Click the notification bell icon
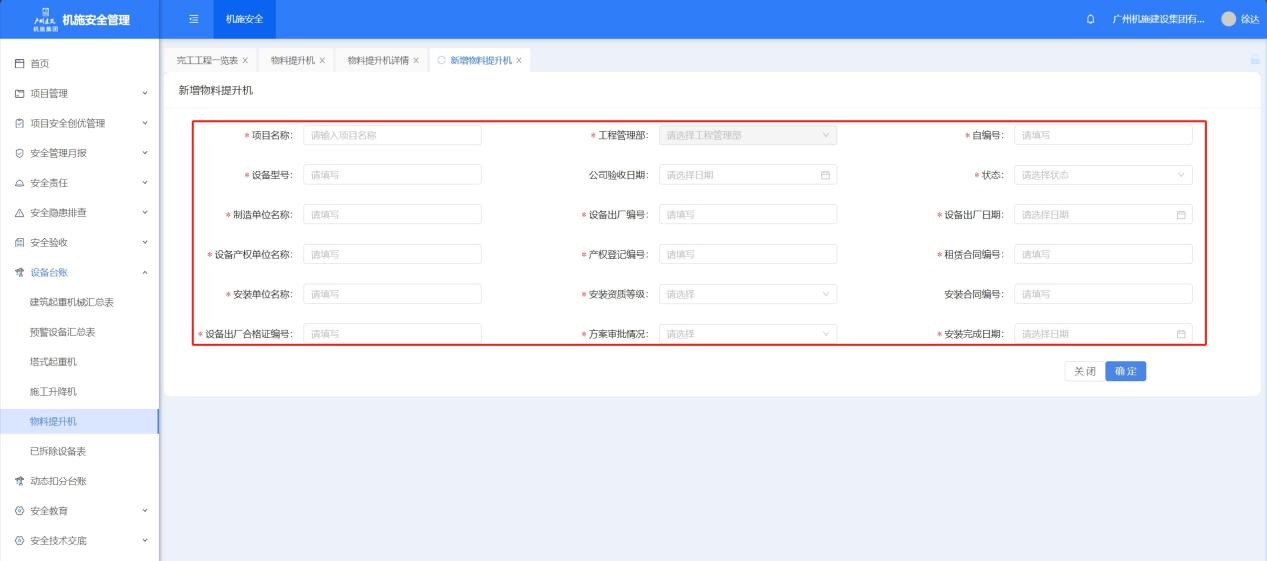 (x=1090, y=19)
